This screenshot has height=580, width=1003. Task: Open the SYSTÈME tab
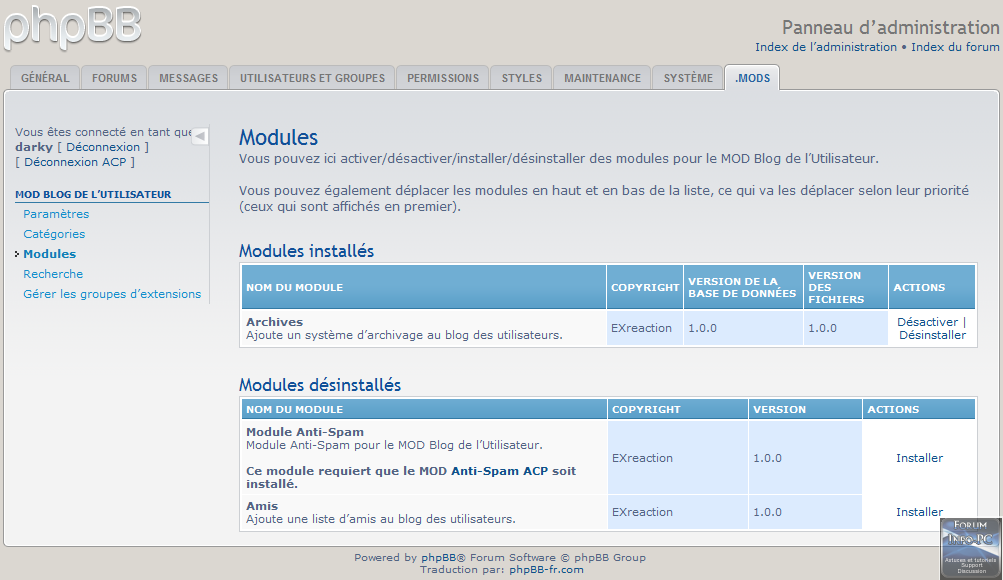click(688, 78)
